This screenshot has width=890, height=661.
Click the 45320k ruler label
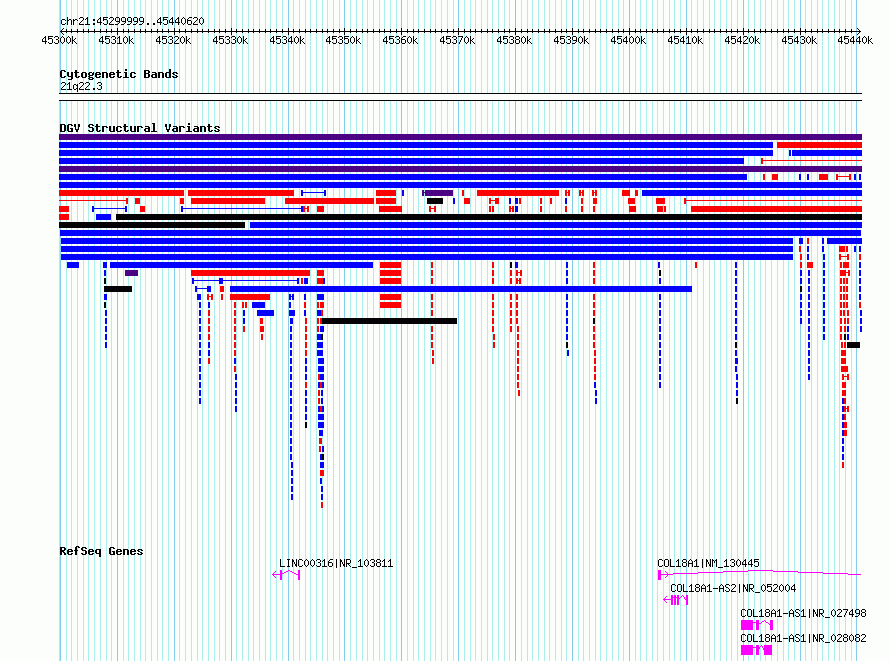173,40
